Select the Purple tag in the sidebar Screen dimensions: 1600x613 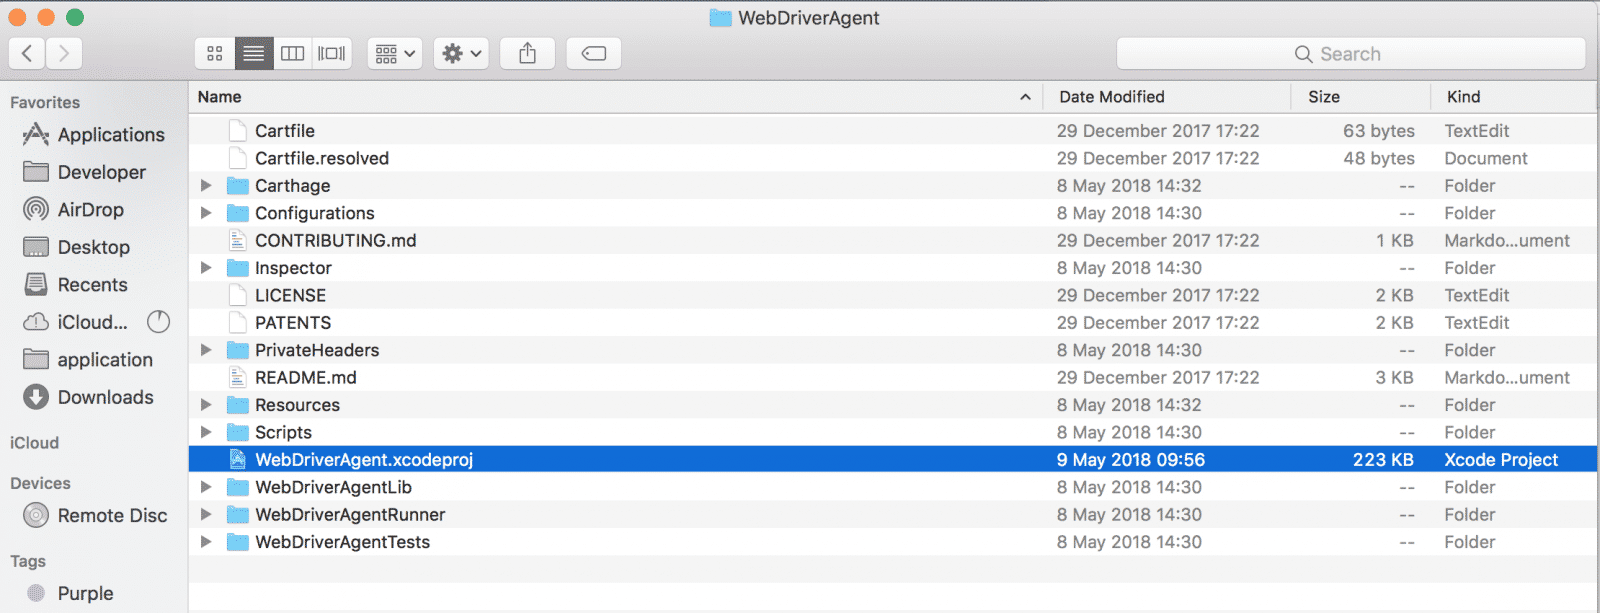85,593
